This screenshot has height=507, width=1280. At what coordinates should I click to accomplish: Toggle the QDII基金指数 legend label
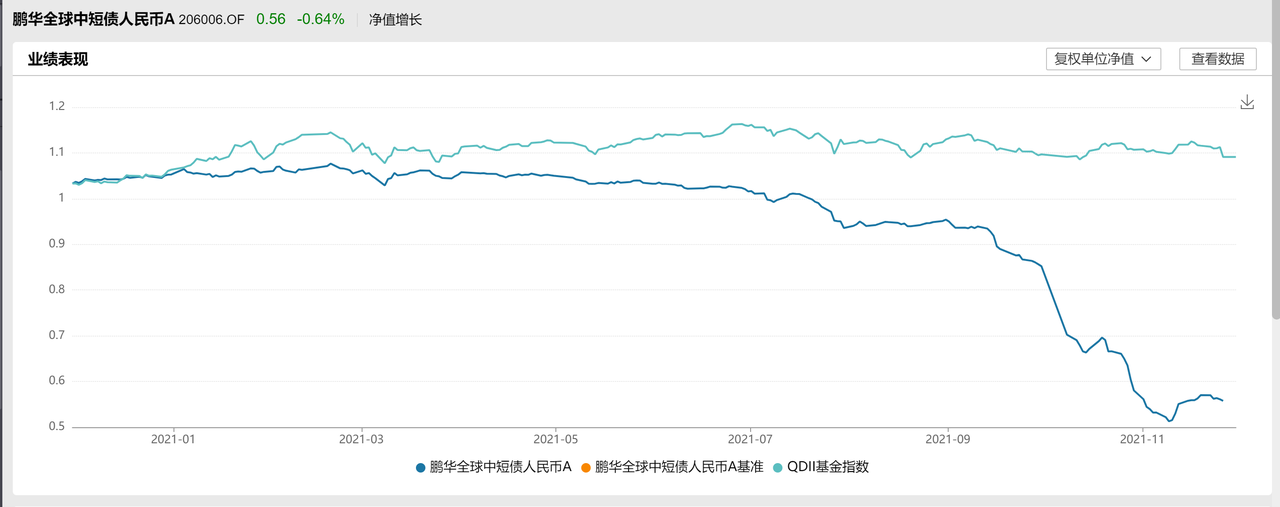pos(827,467)
